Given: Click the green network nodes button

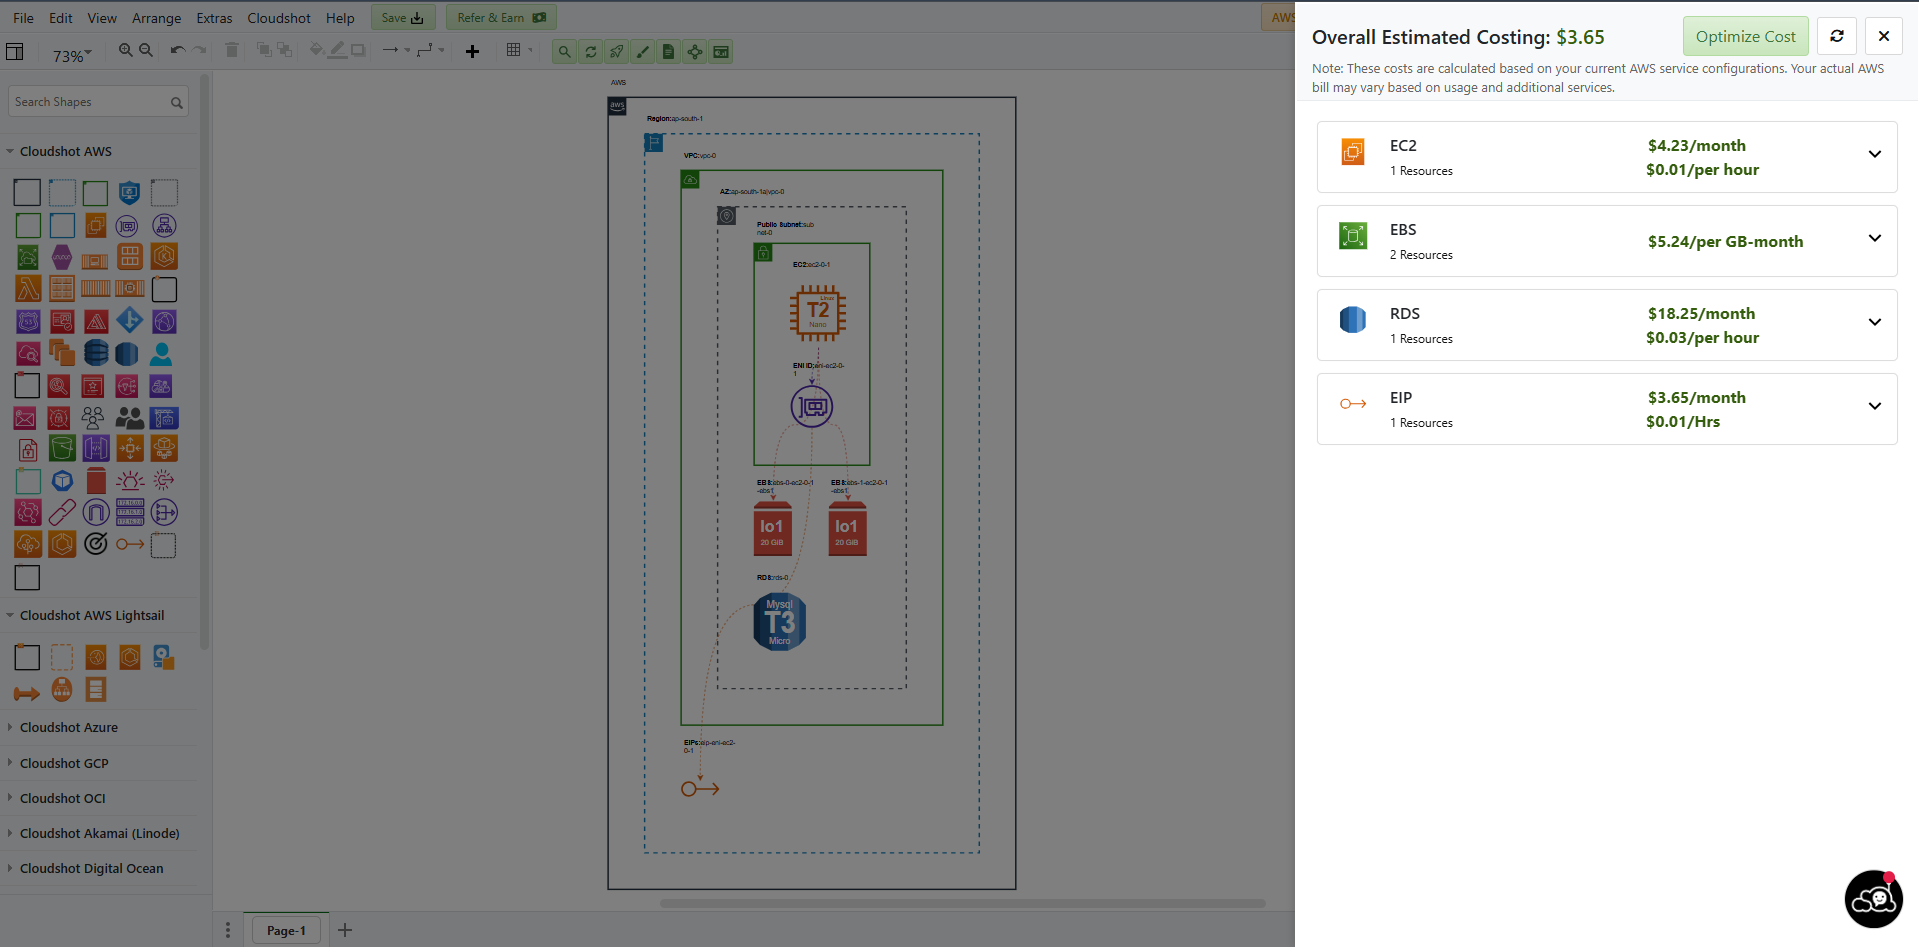Looking at the screenshot, I should click(x=695, y=52).
